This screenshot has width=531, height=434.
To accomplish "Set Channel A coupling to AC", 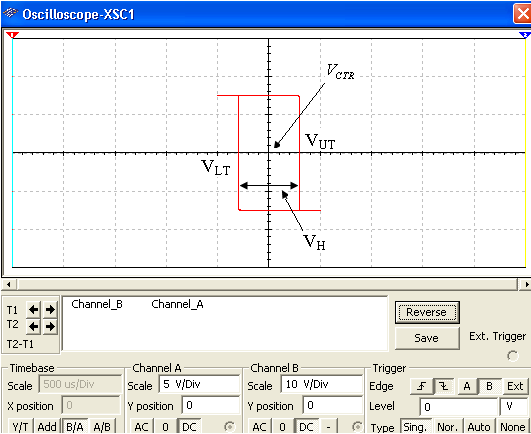I will [141, 427].
